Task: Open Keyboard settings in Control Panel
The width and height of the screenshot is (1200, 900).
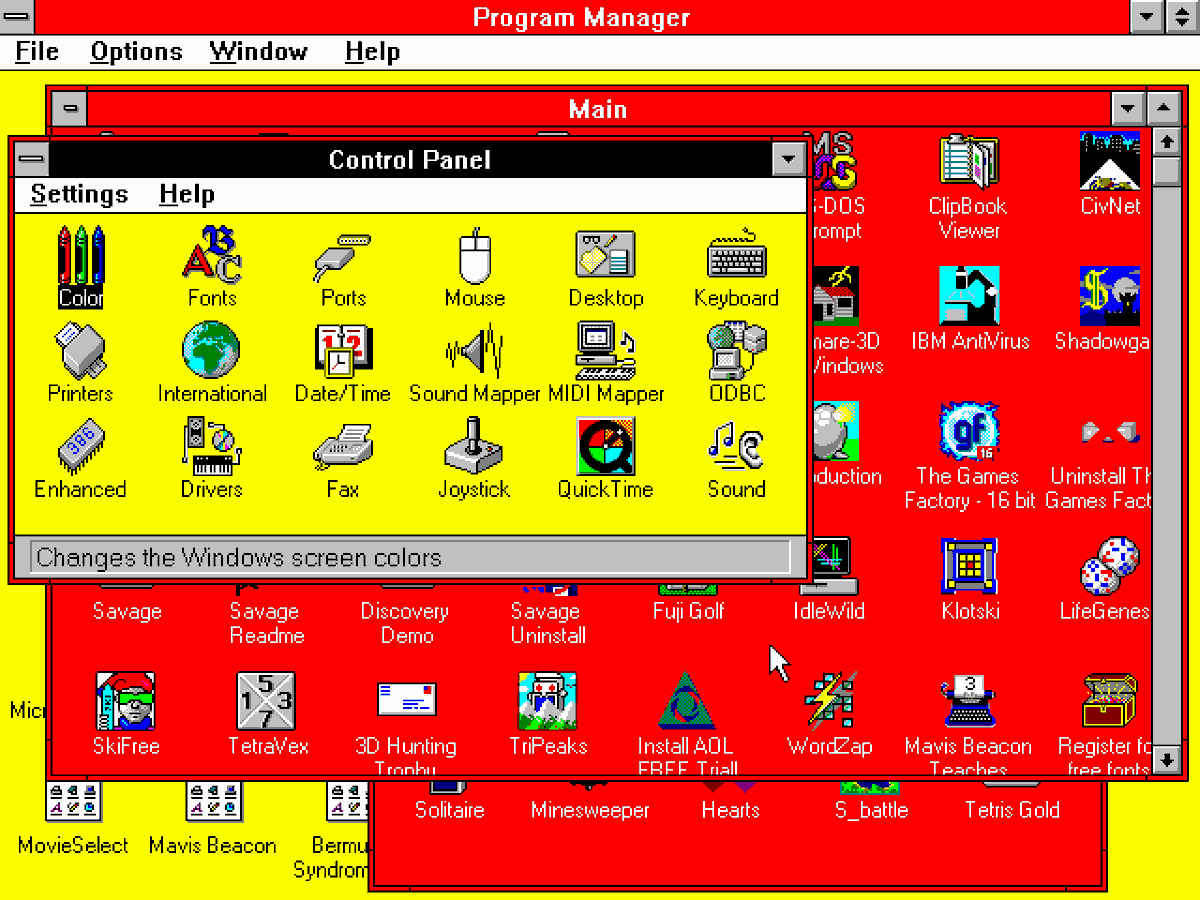Action: [x=737, y=256]
